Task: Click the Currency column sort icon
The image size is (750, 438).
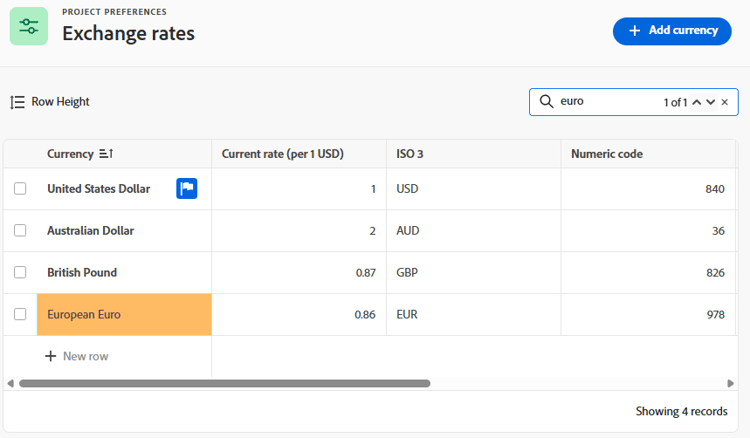Action: pos(106,153)
